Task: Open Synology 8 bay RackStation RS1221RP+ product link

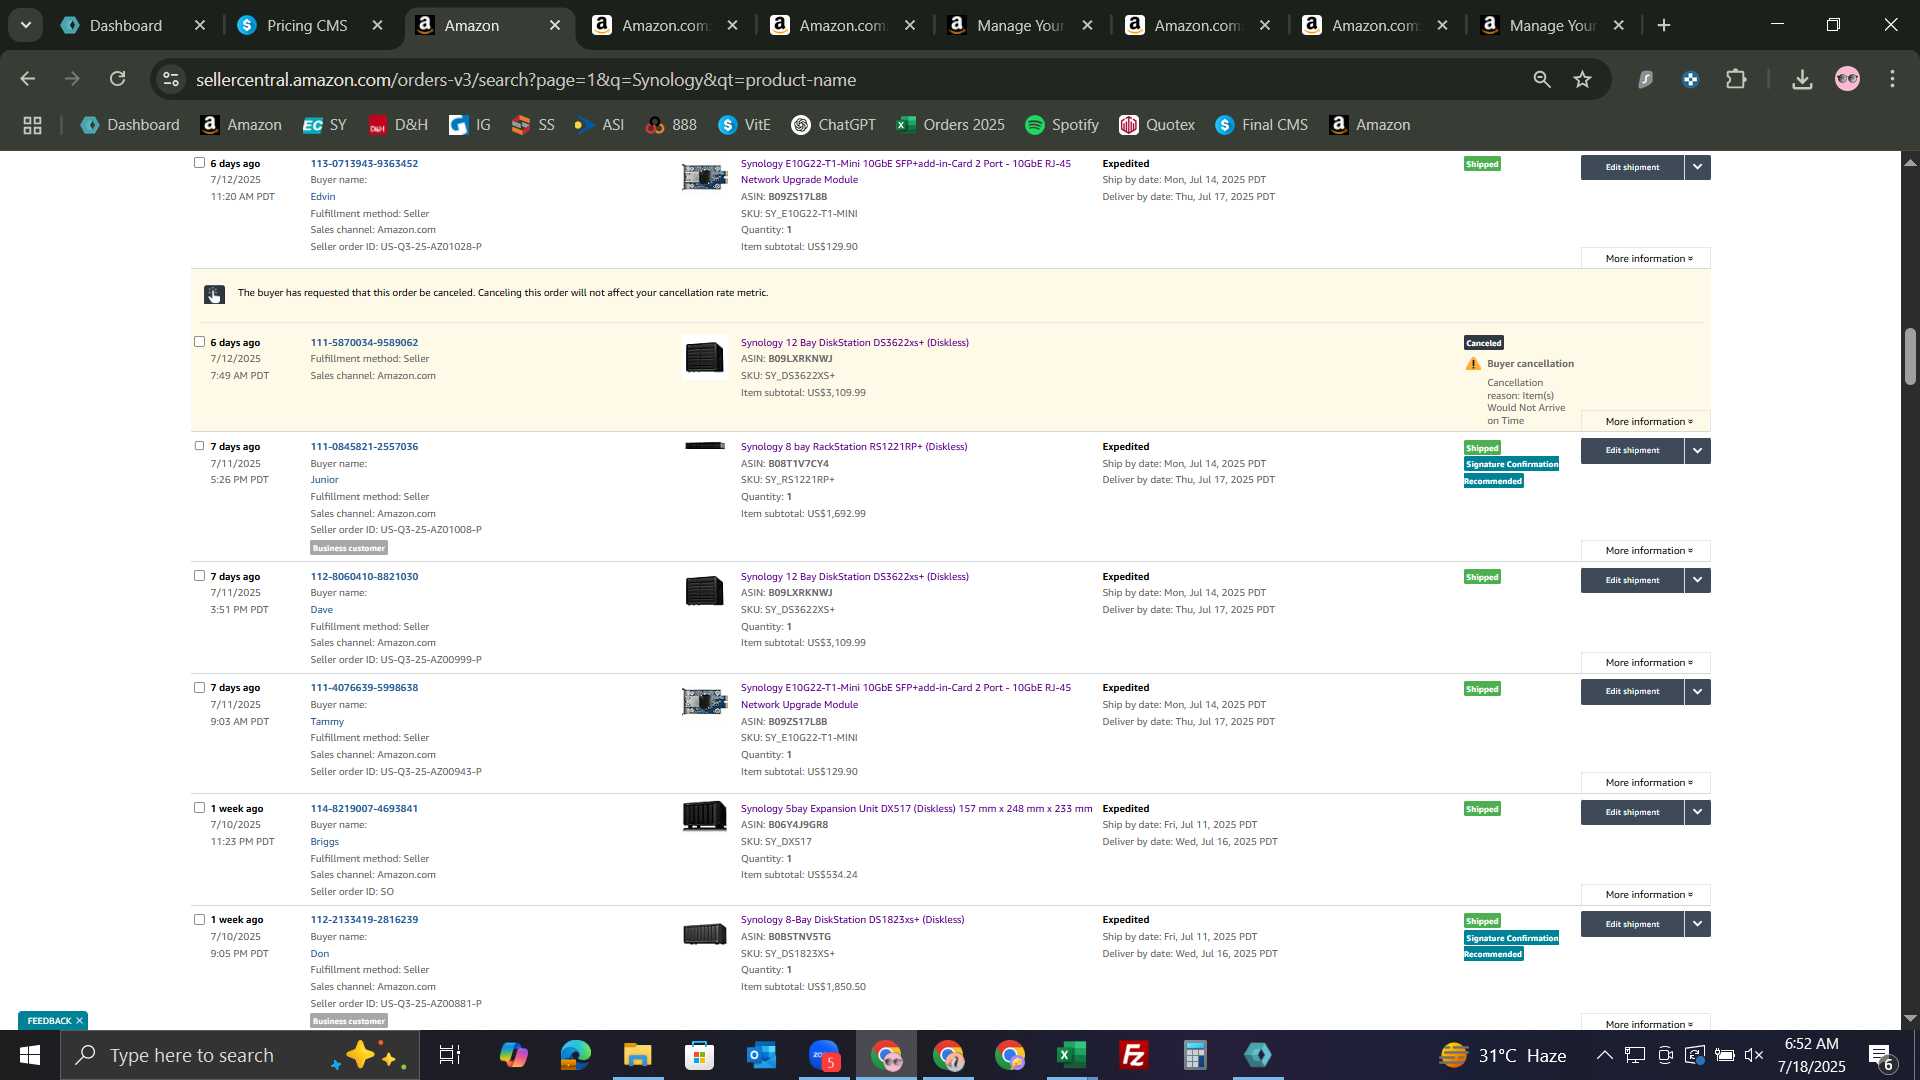Action: tap(854, 446)
